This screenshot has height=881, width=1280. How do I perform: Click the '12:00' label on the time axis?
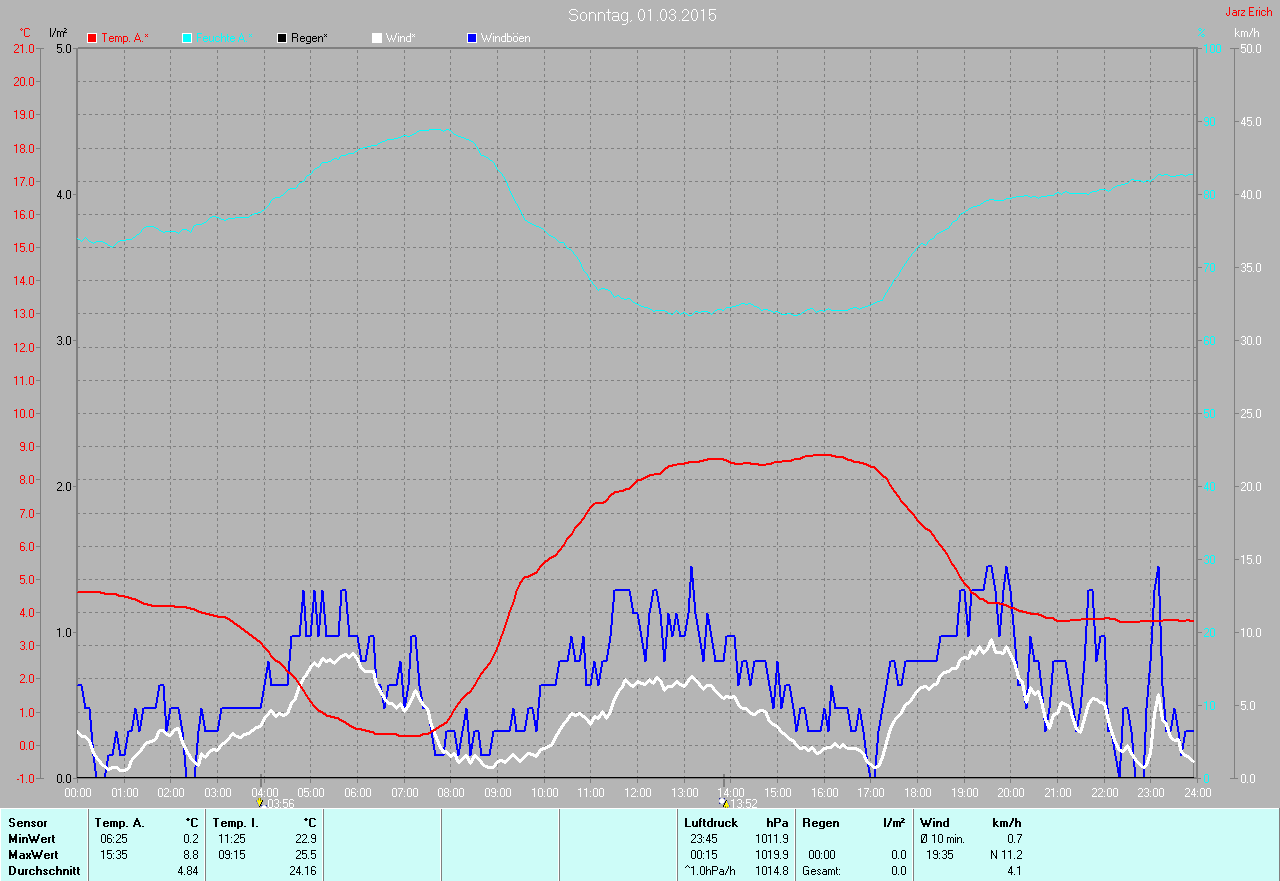638,792
